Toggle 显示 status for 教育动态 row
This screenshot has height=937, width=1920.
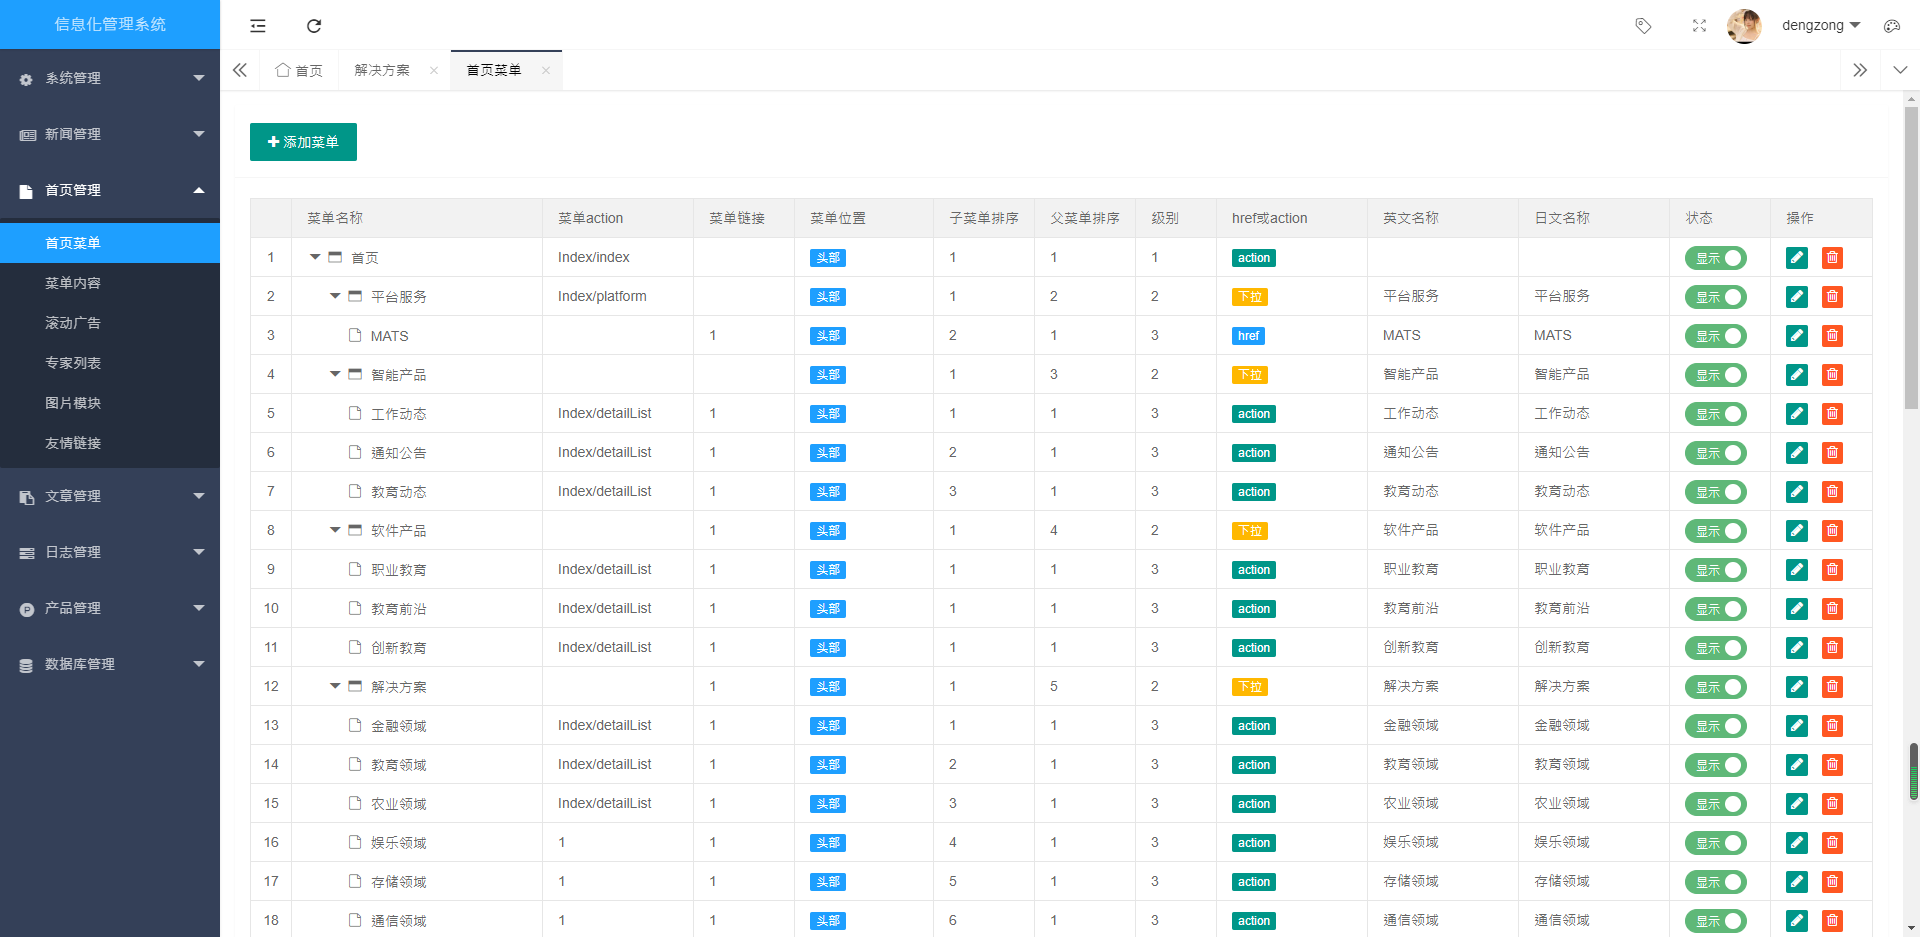click(1715, 492)
